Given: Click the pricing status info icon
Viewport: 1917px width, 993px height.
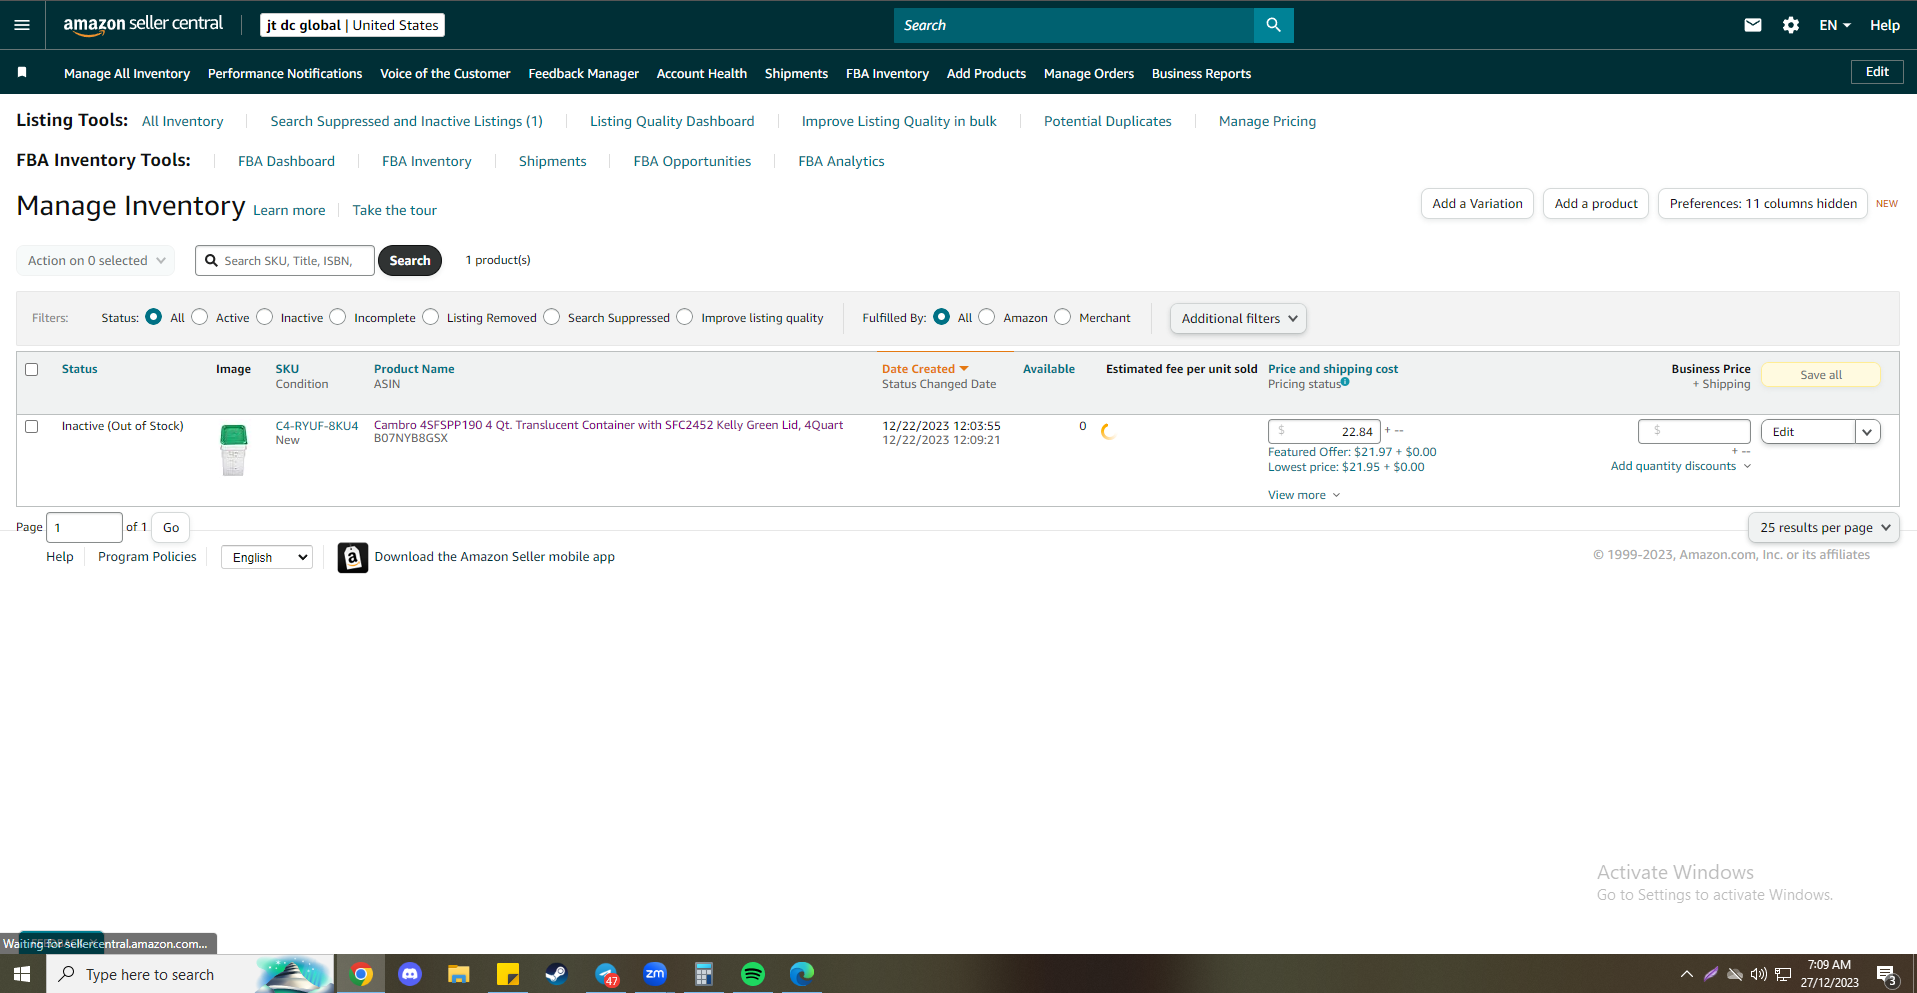Looking at the screenshot, I should click(x=1345, y=381).
